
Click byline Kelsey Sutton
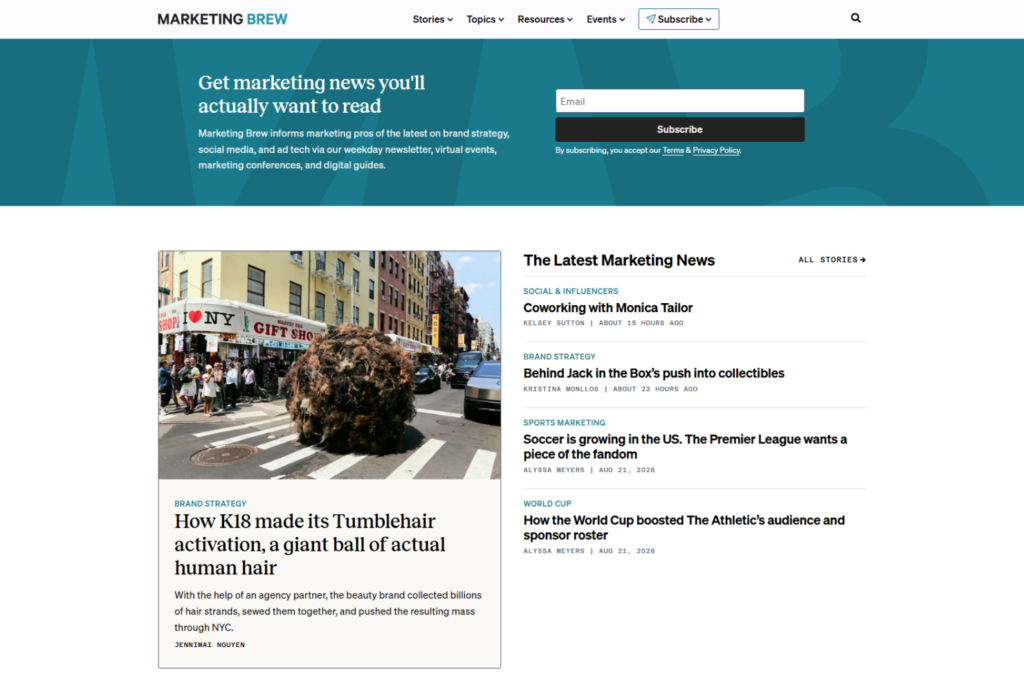553,323
